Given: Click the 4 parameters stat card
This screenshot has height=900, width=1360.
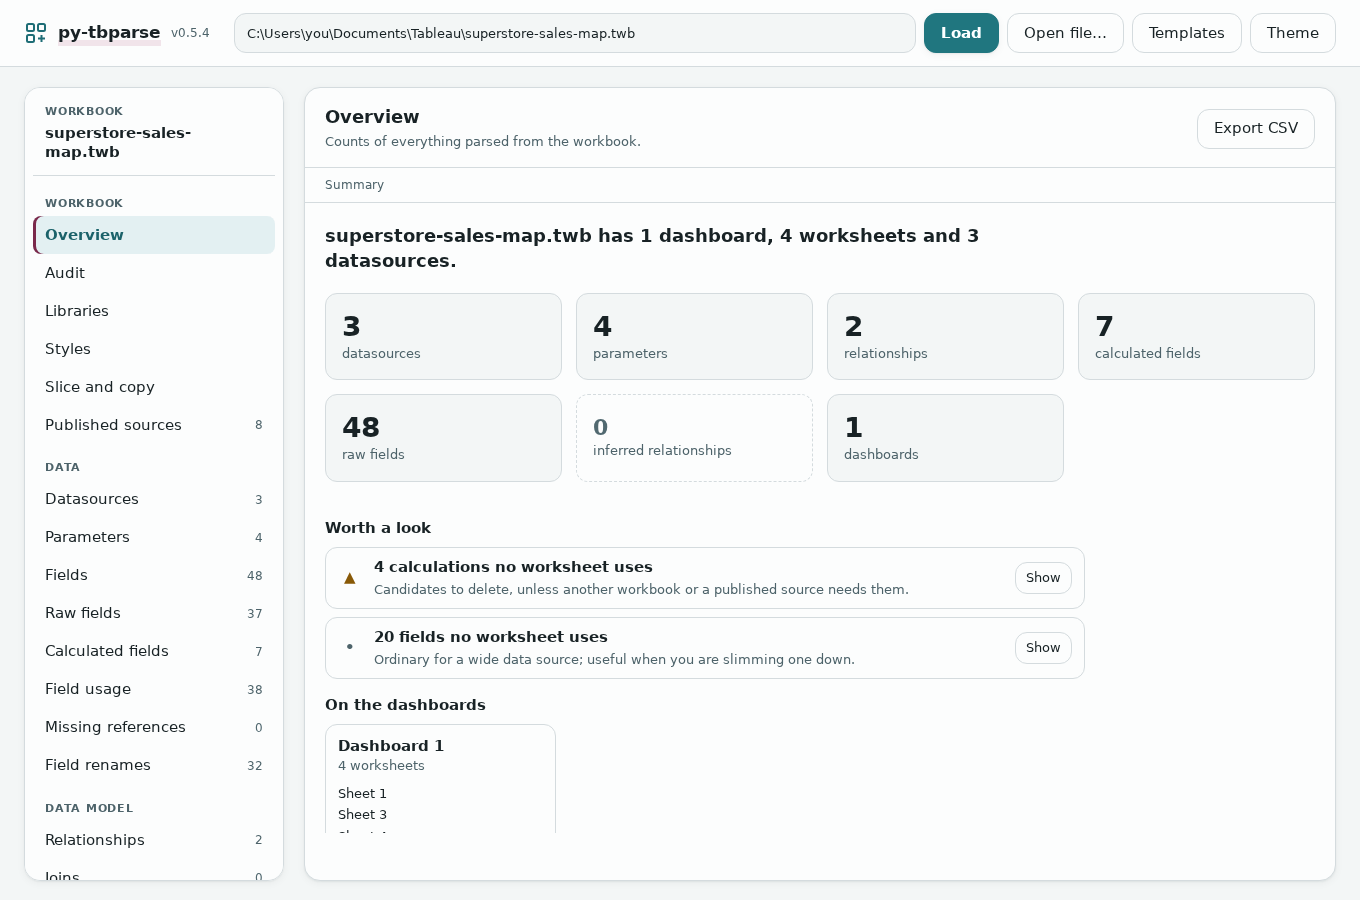Looking at the screenshot, I should coord(694,336).
